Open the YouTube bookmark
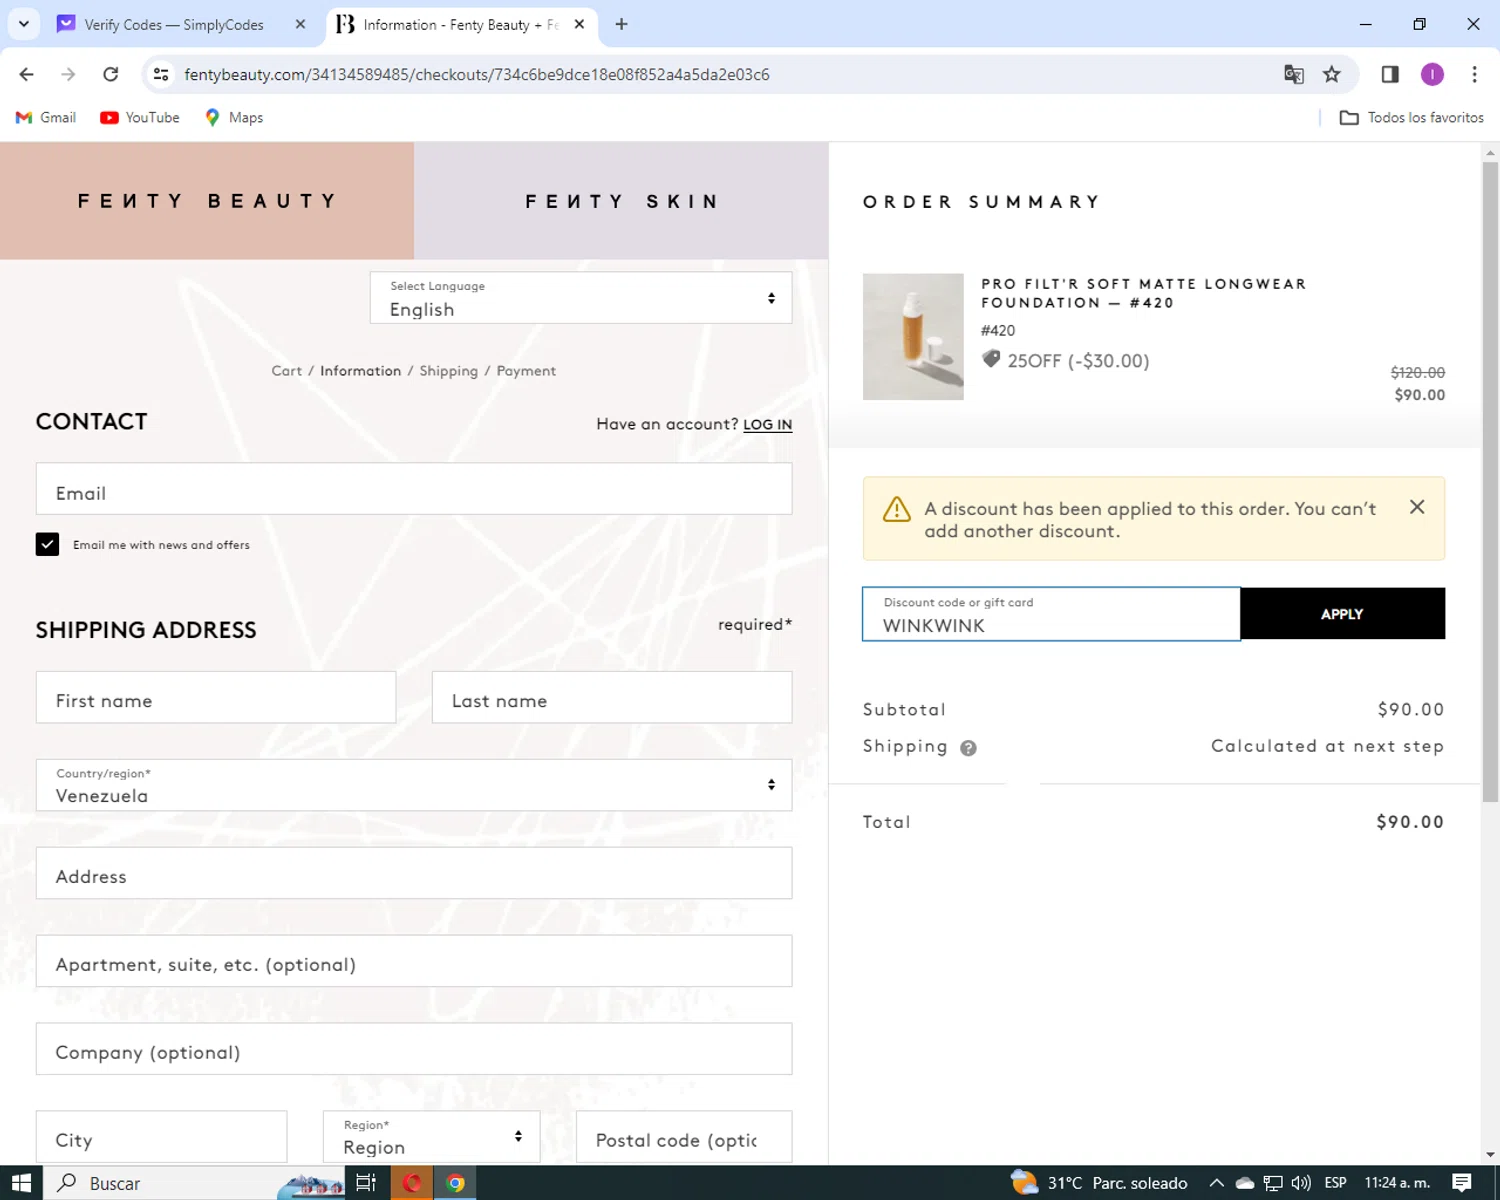The height and width of the screenshot is (1200, 1500). [140, 117]
